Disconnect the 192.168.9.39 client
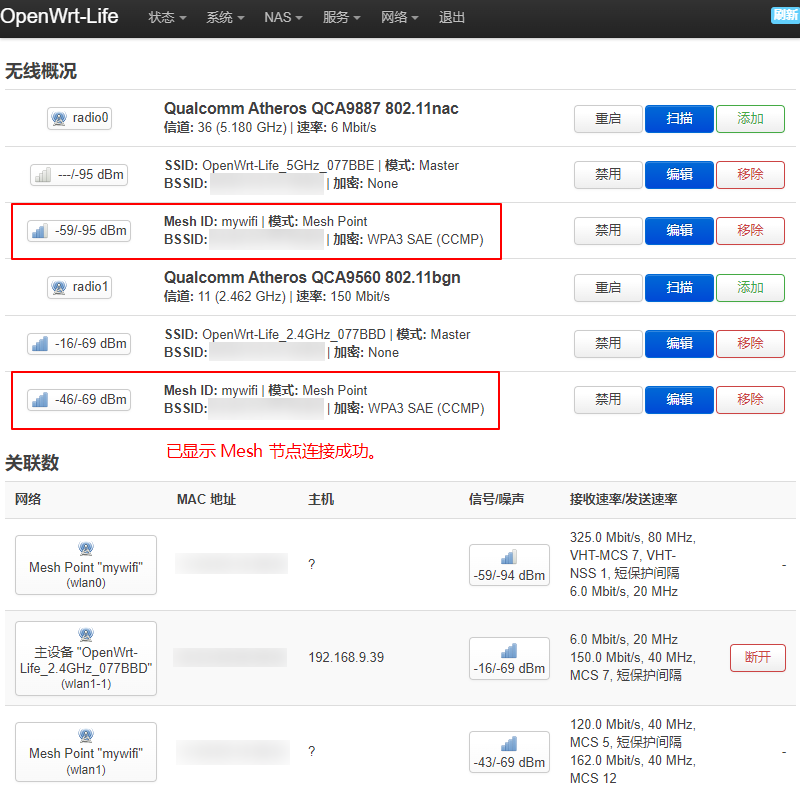The image size is (800, 810). point(757,658)
